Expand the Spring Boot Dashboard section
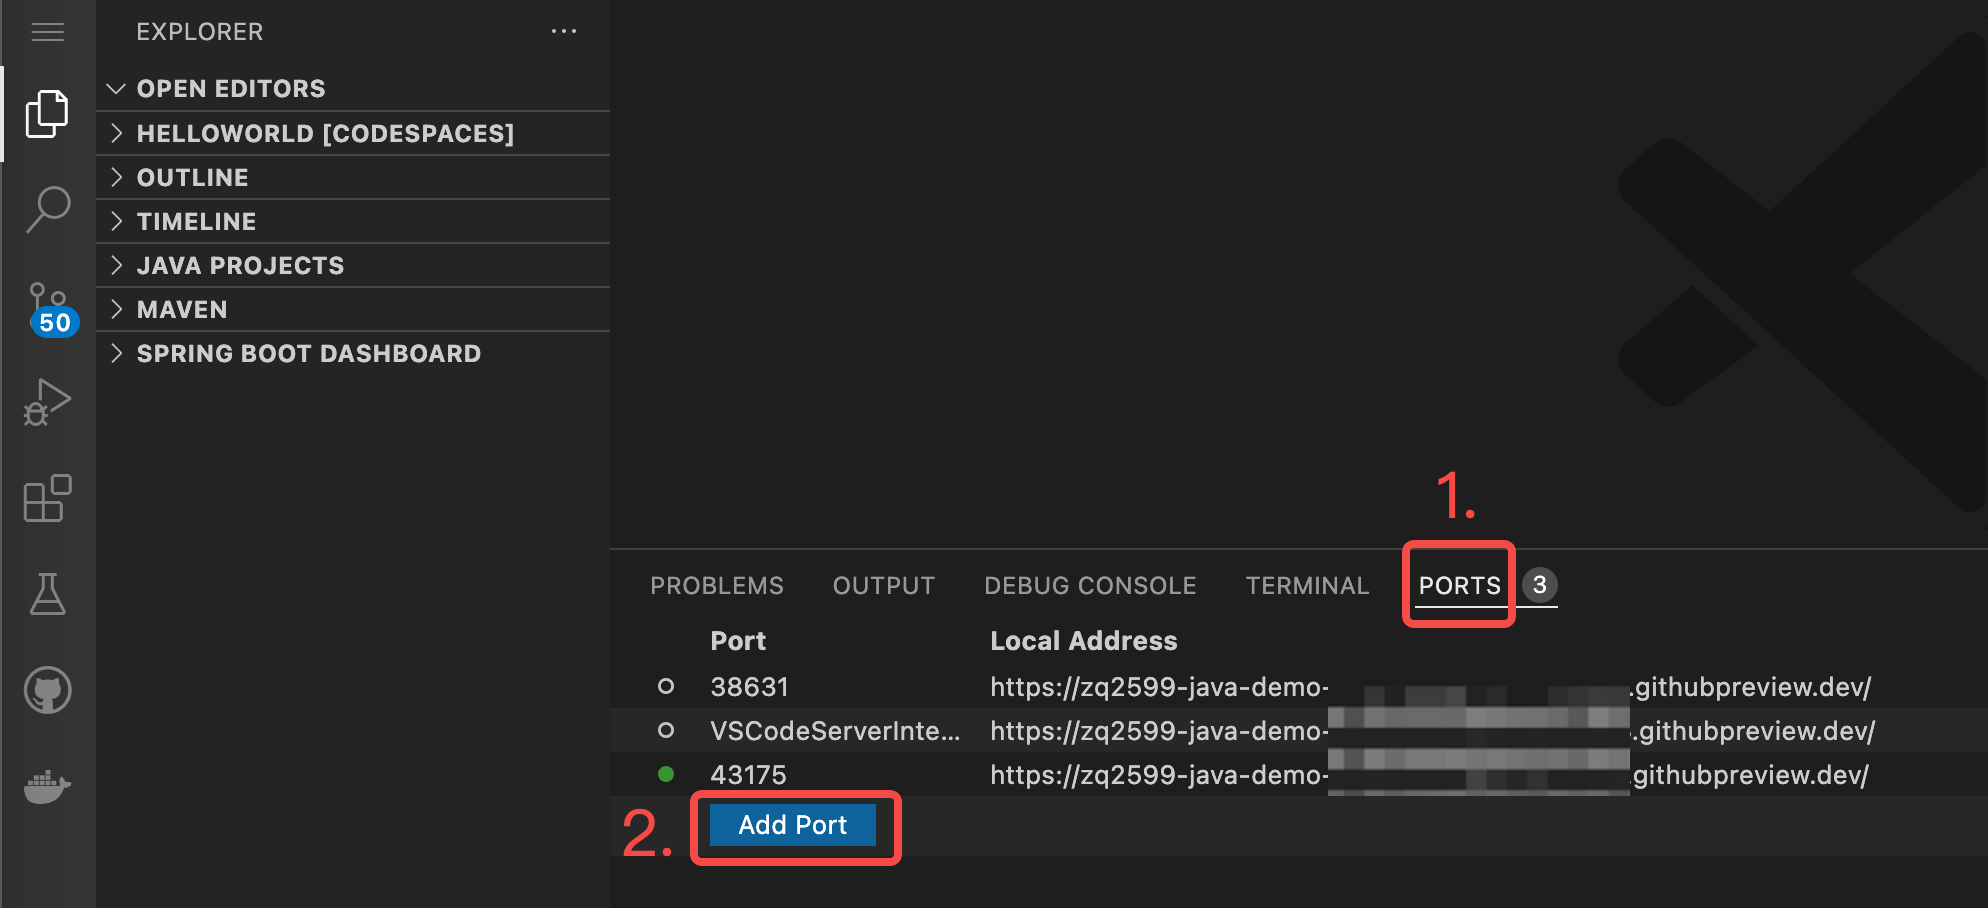This screenshot has height=908, width=1988. [x=353, y=353]
